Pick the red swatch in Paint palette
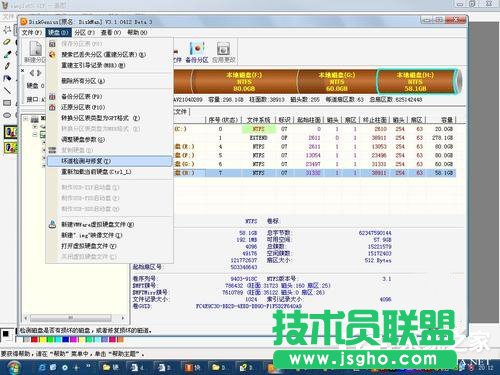Screen dimensions: 500x375 tap(34, 340)
